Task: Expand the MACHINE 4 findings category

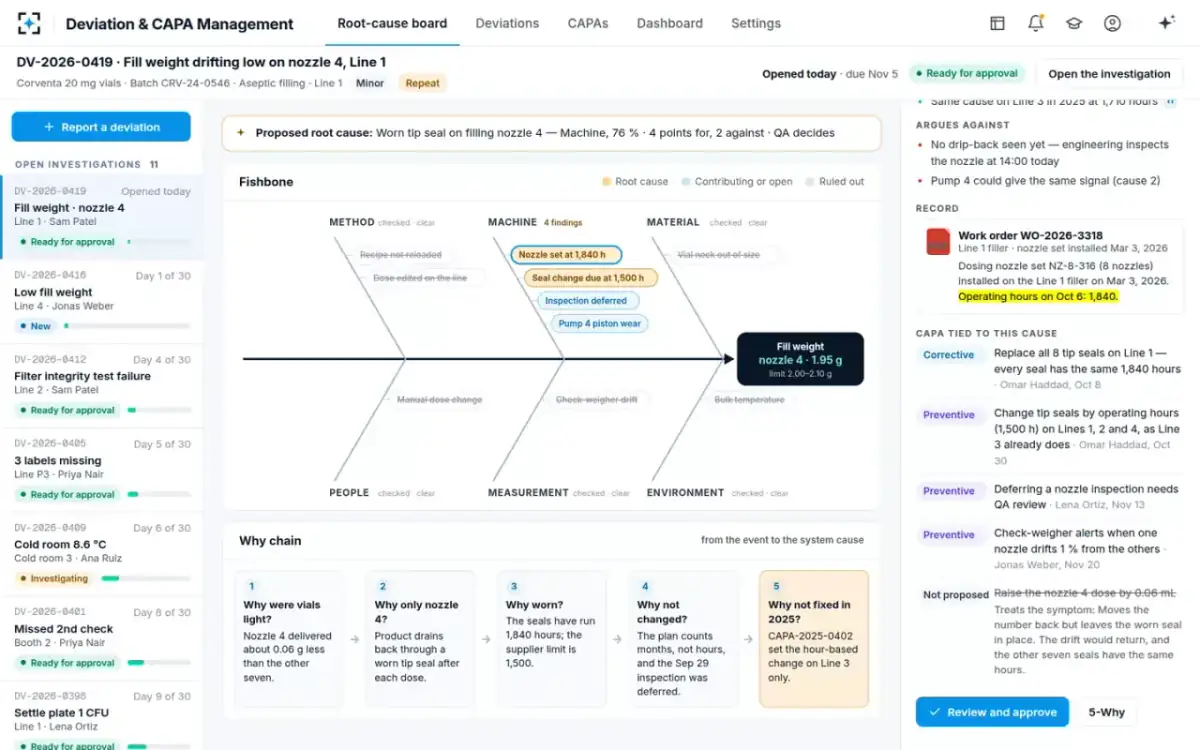Action: coord(535,222)
